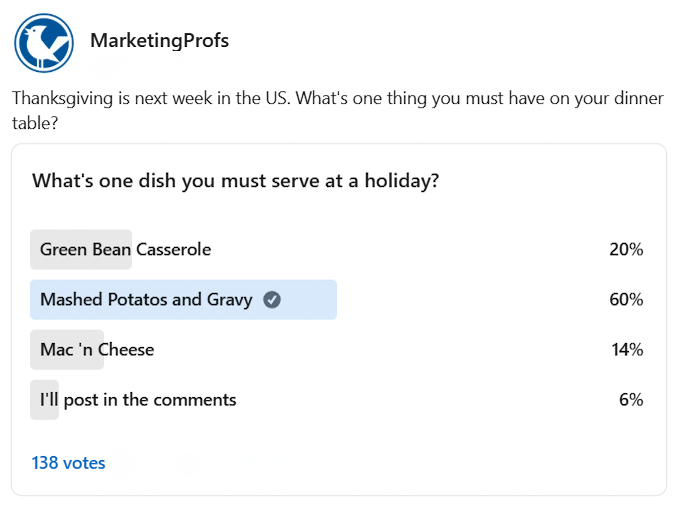Click the gray result bar behind Green Bean

coord(81,250)
